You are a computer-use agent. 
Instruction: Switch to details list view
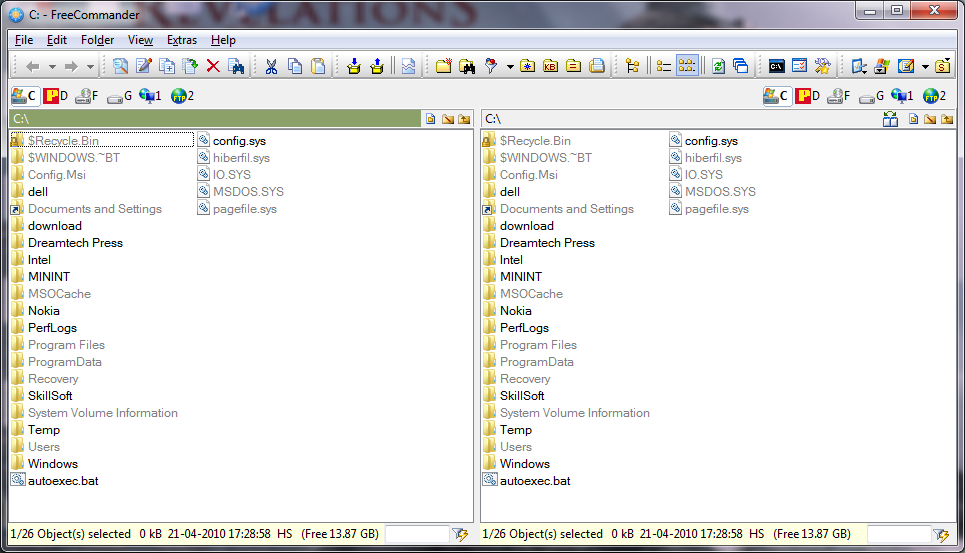(663, 66)
